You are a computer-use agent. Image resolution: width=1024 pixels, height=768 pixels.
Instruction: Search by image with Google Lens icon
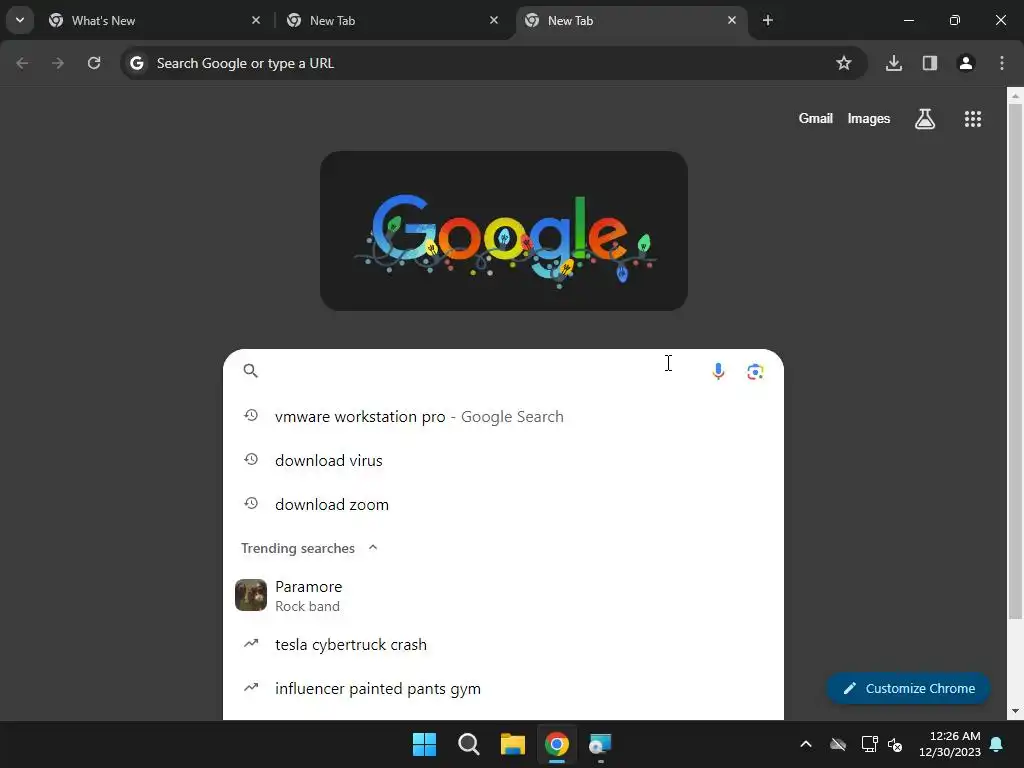click(x=755, y=372)
